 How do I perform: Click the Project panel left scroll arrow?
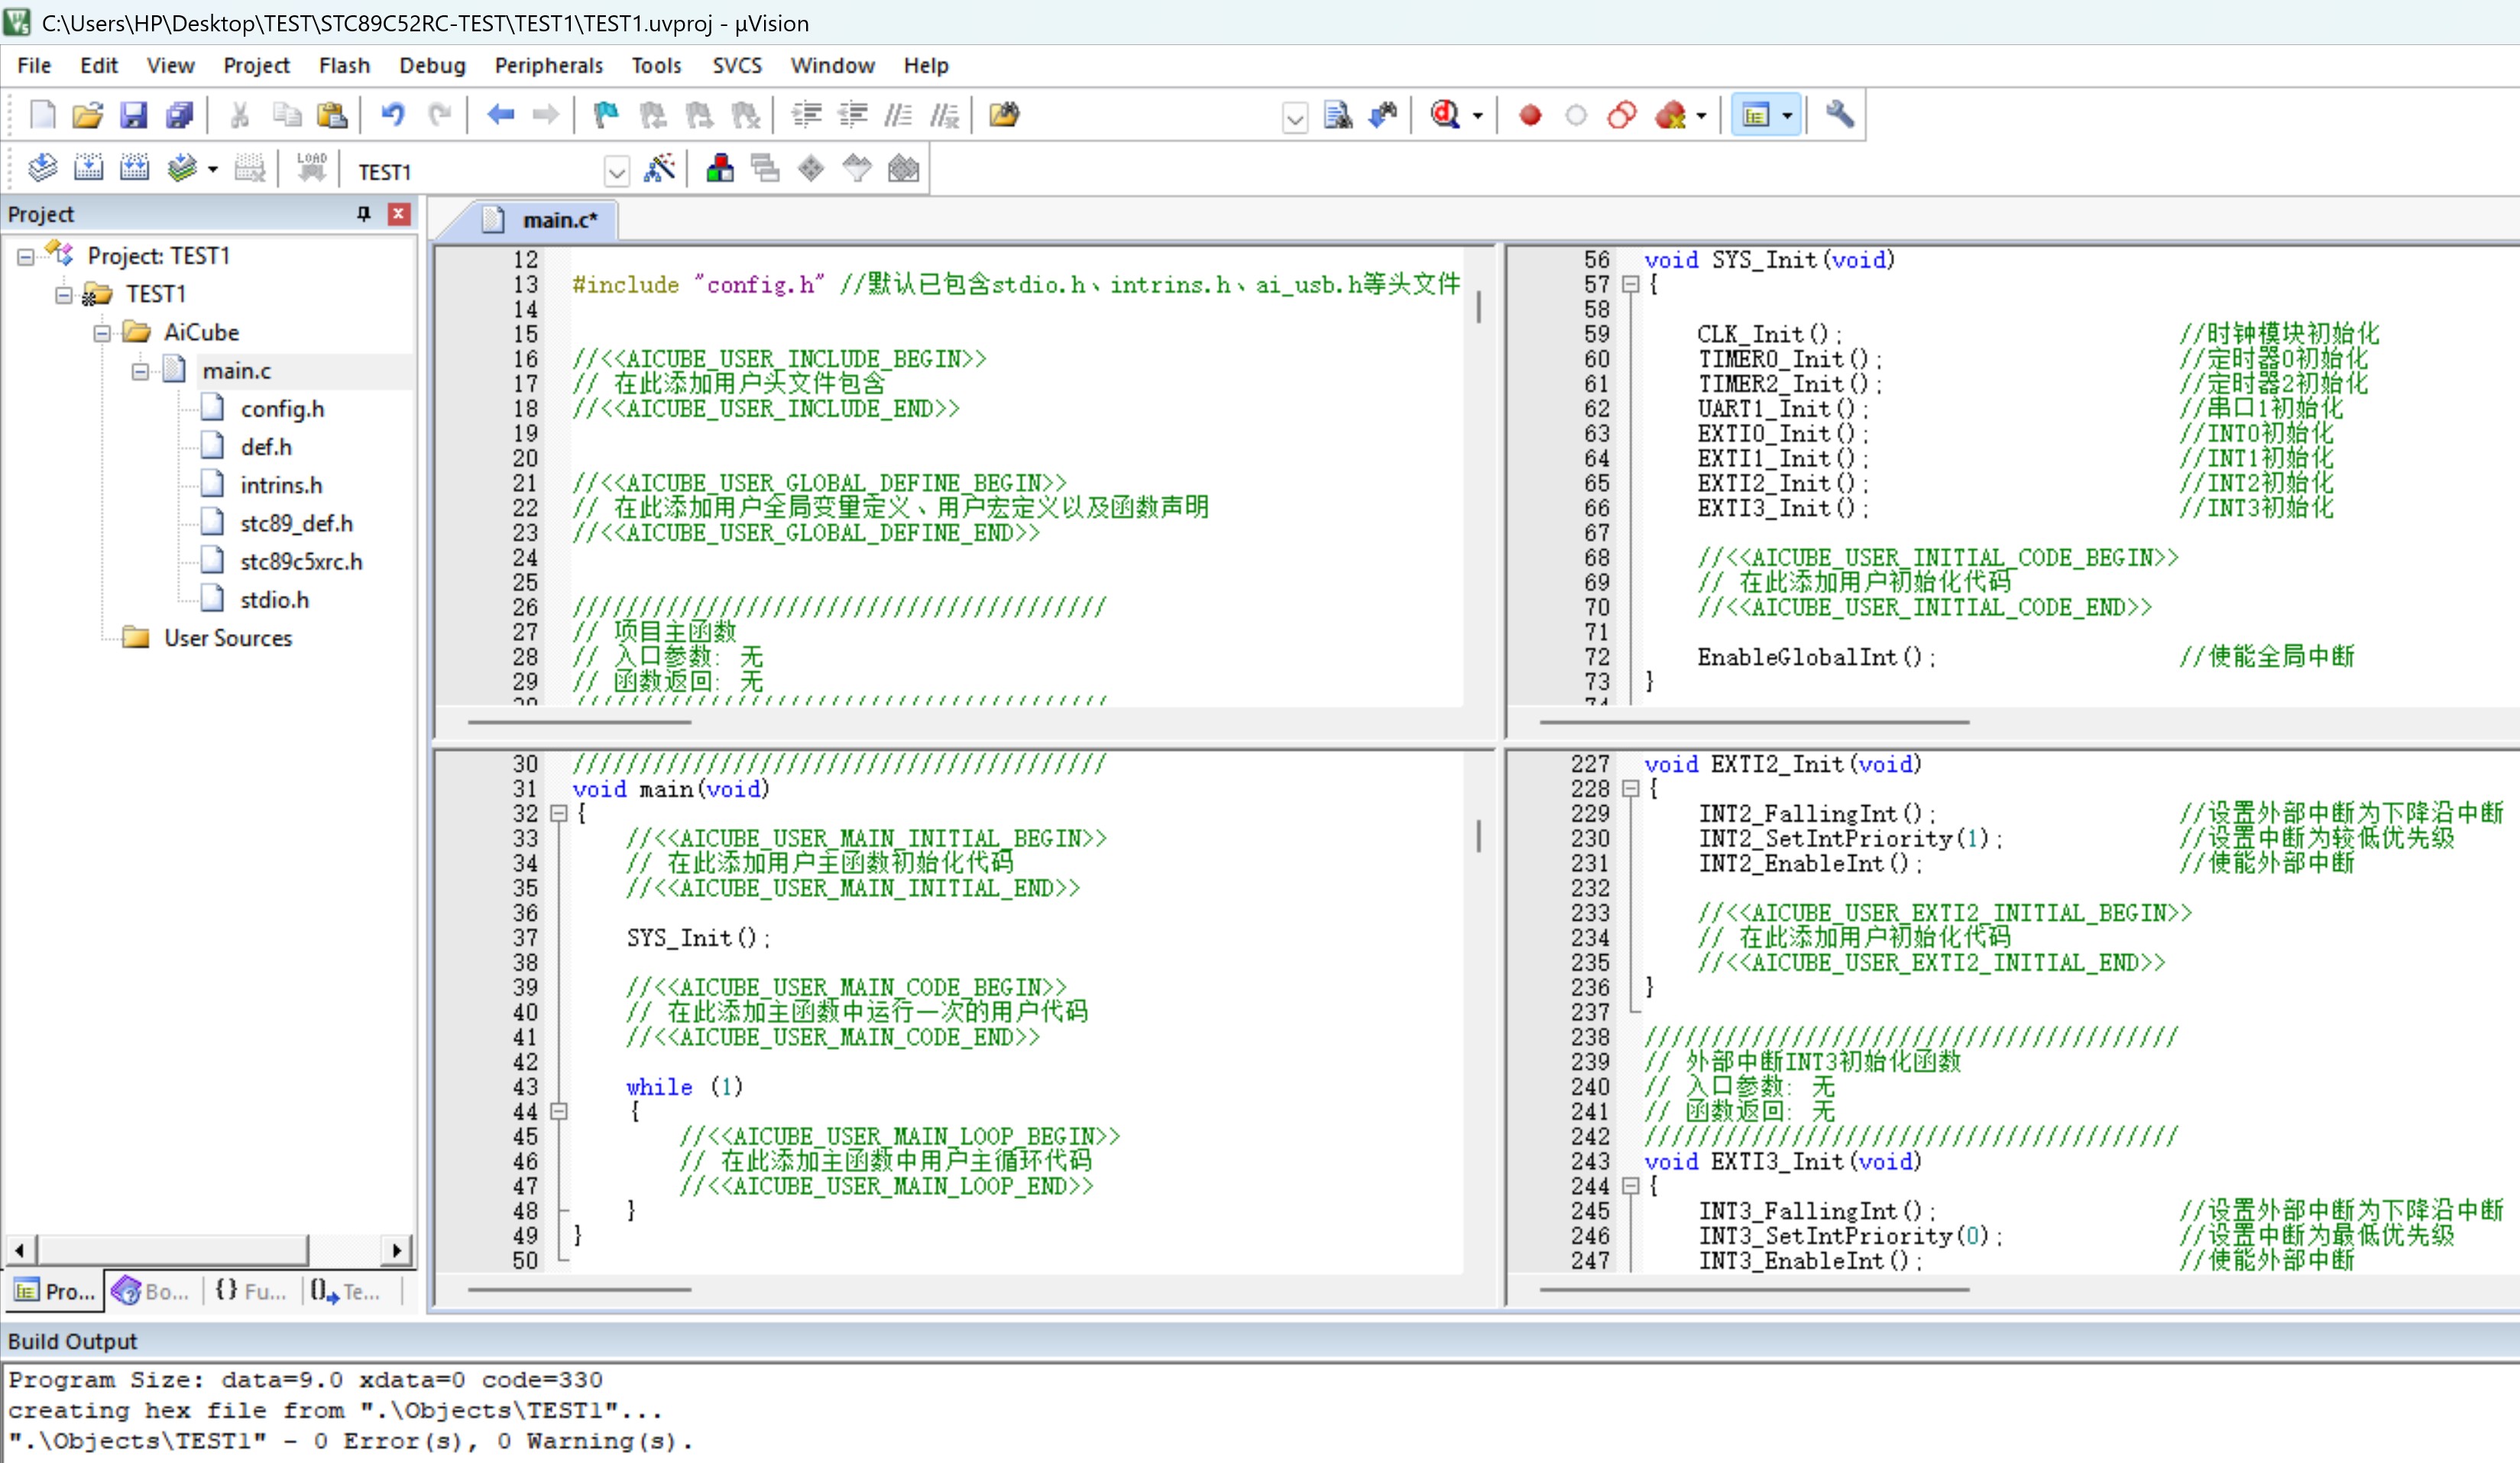coord(20,1250)
